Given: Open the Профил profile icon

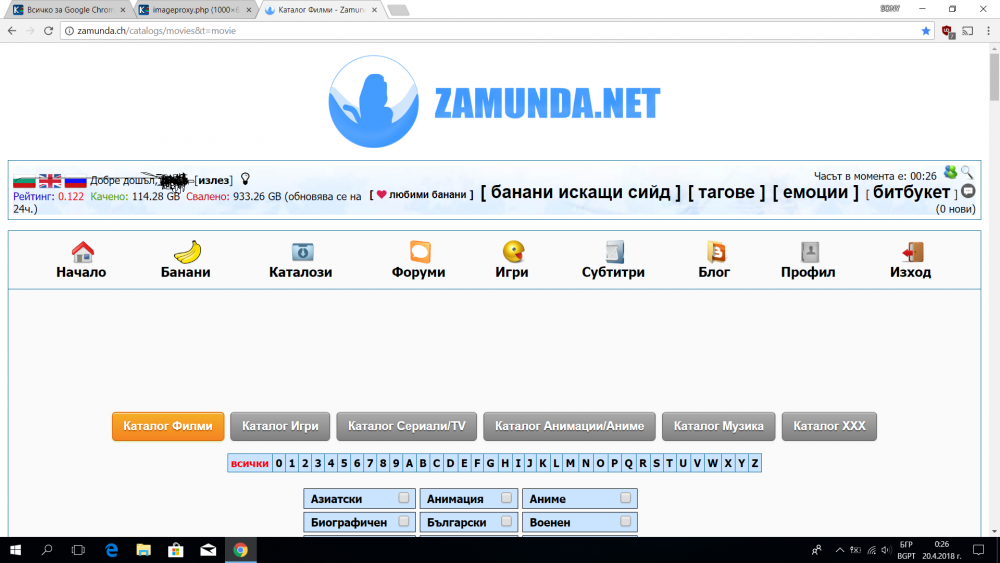Looking at the screenshot, I should coord(810,252).
